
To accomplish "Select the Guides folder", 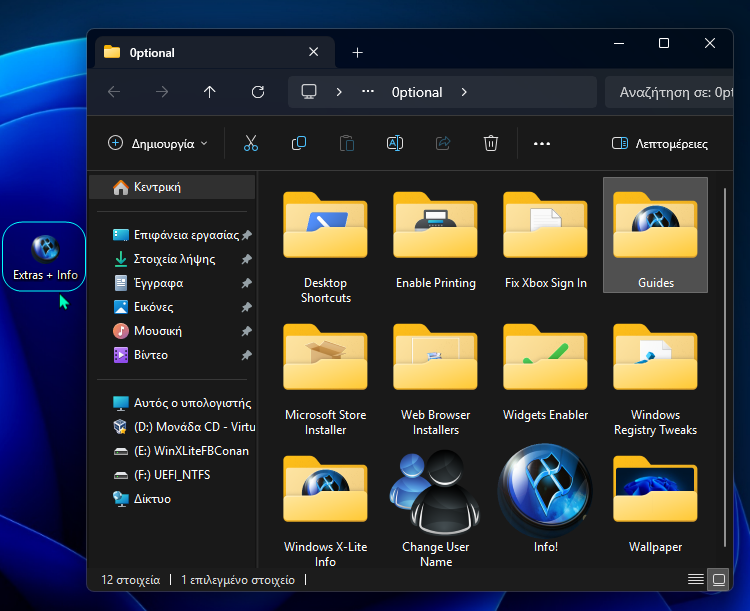I will 655,235.
